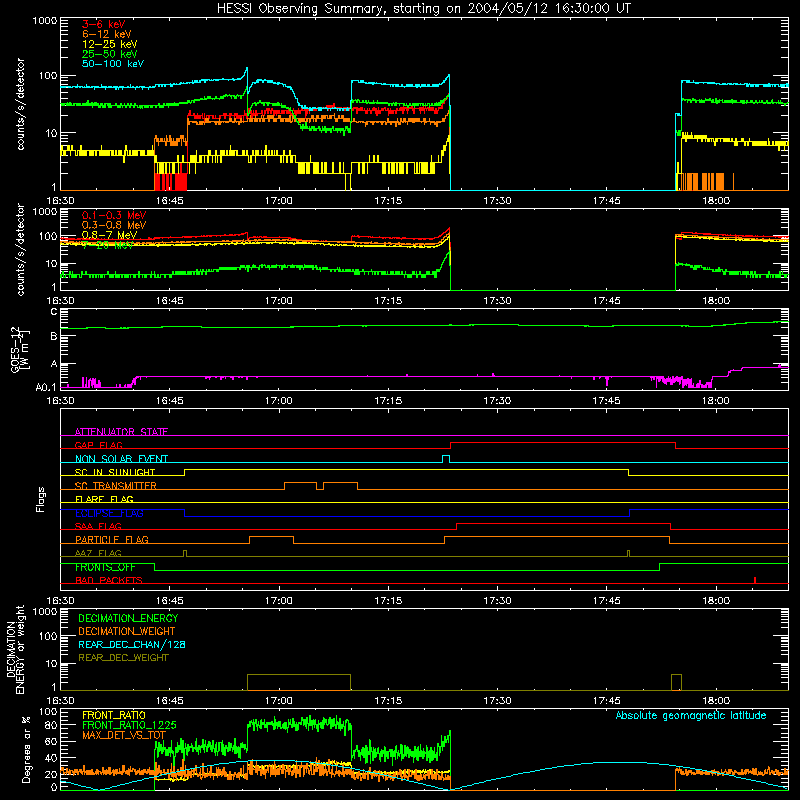Click counts/s/detector title of the keV panel
800x800 pixels.
(x=20, y=104)
